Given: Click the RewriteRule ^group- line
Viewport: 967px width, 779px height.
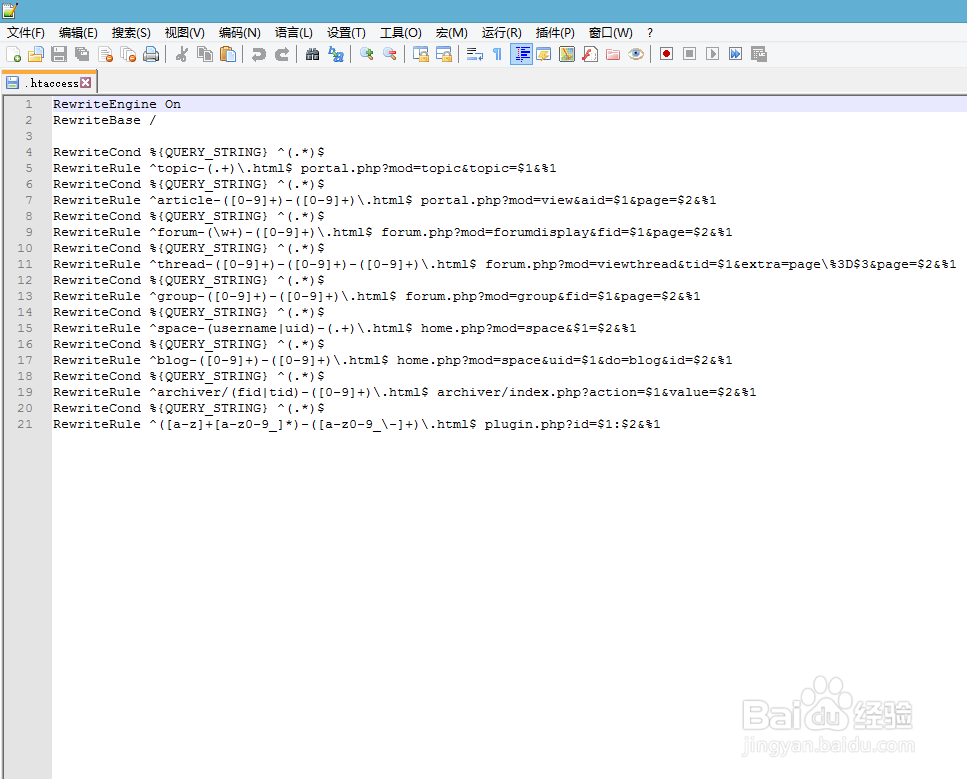Looking at the screenshot, I should [x=376, y=297].
